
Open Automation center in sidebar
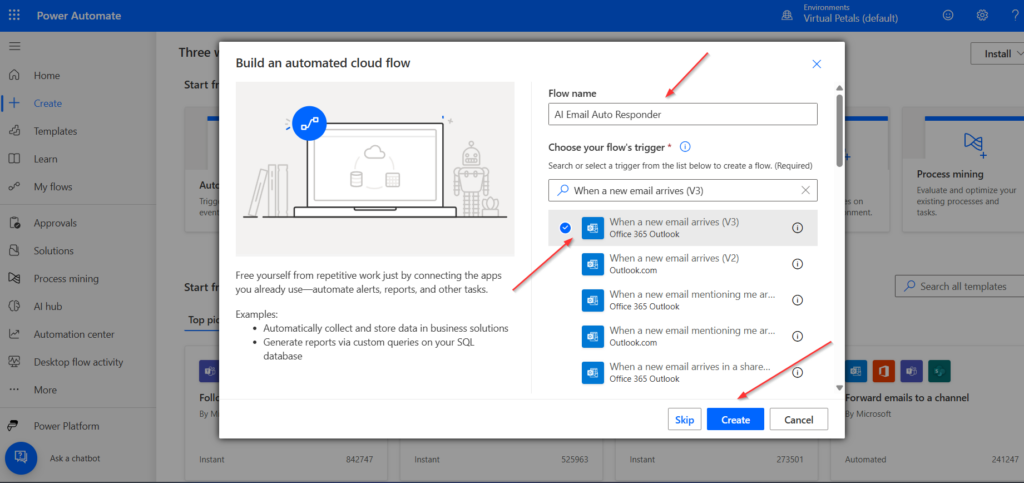[74, 334]
